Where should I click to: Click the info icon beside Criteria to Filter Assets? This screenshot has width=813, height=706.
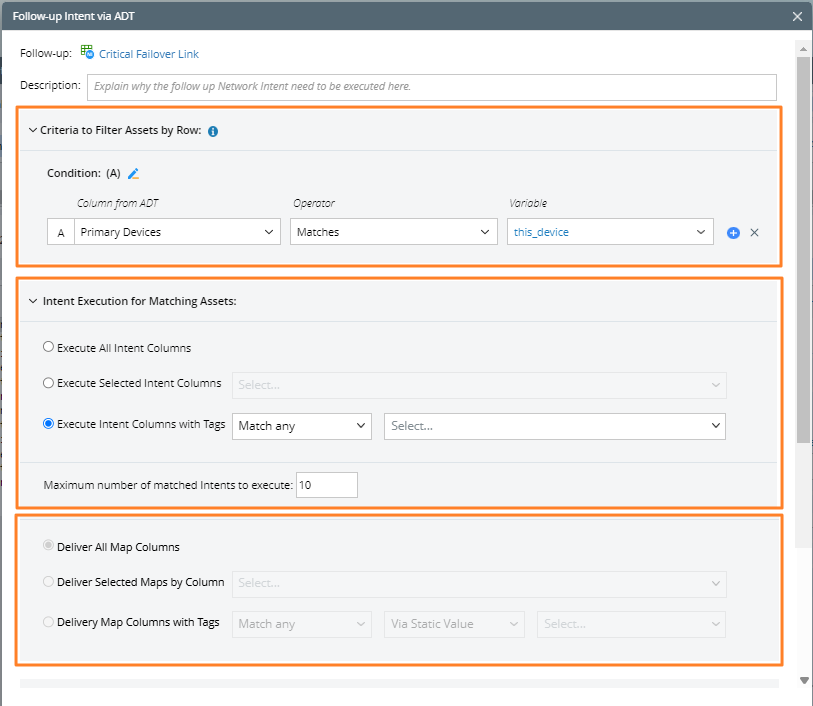(213, 131)
